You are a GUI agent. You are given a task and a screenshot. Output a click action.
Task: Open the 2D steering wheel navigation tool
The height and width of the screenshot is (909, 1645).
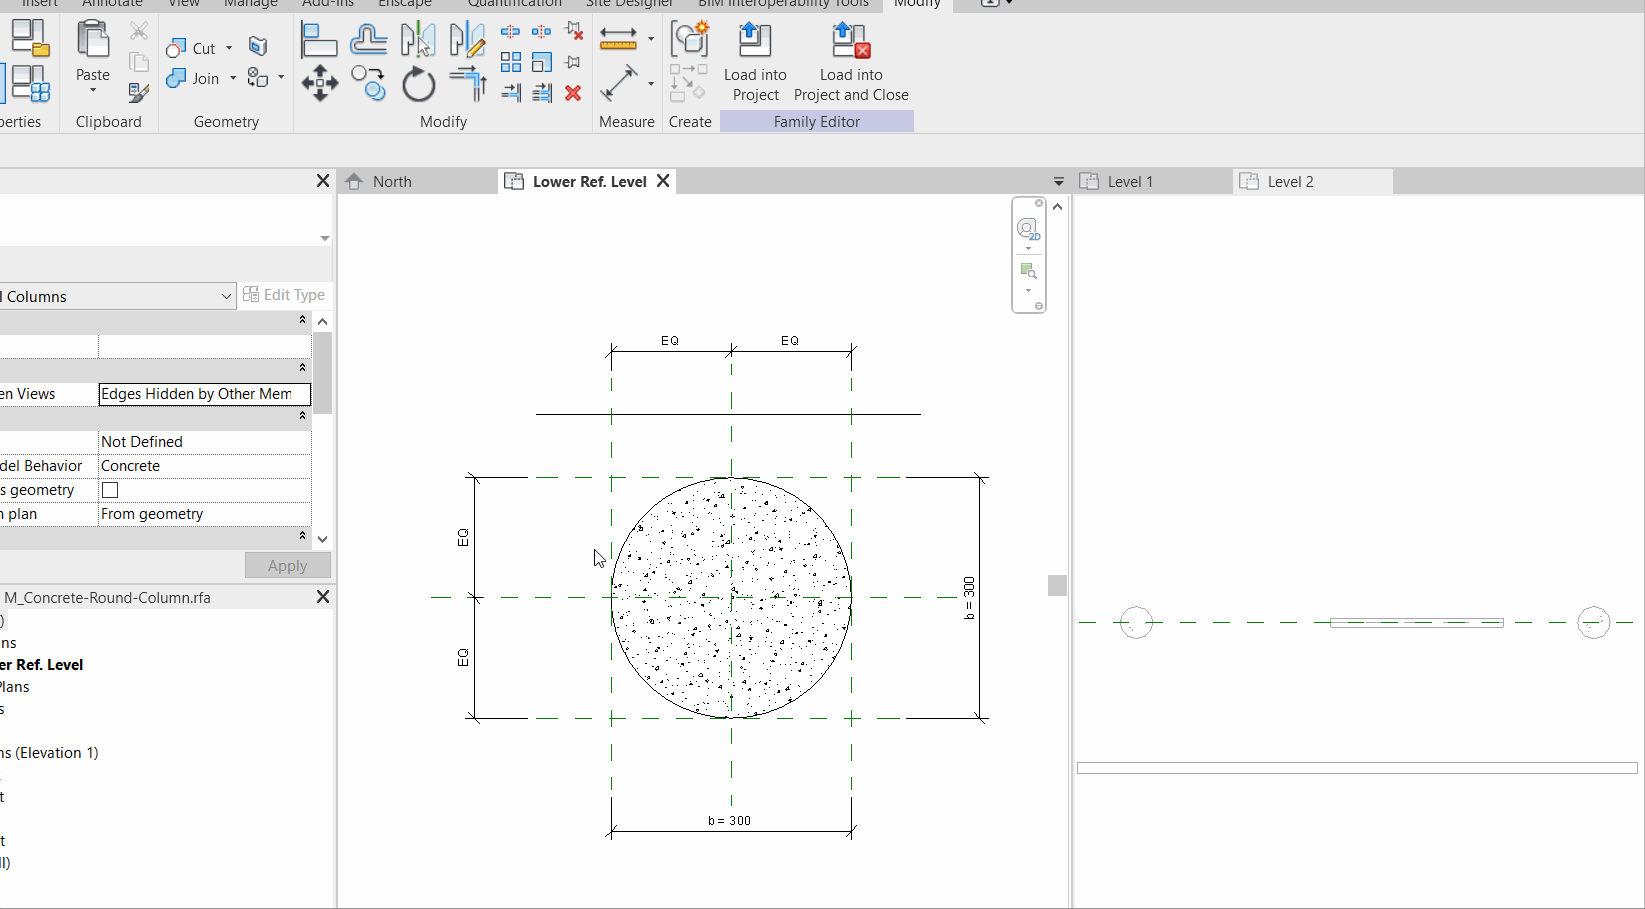point(1028,229)
